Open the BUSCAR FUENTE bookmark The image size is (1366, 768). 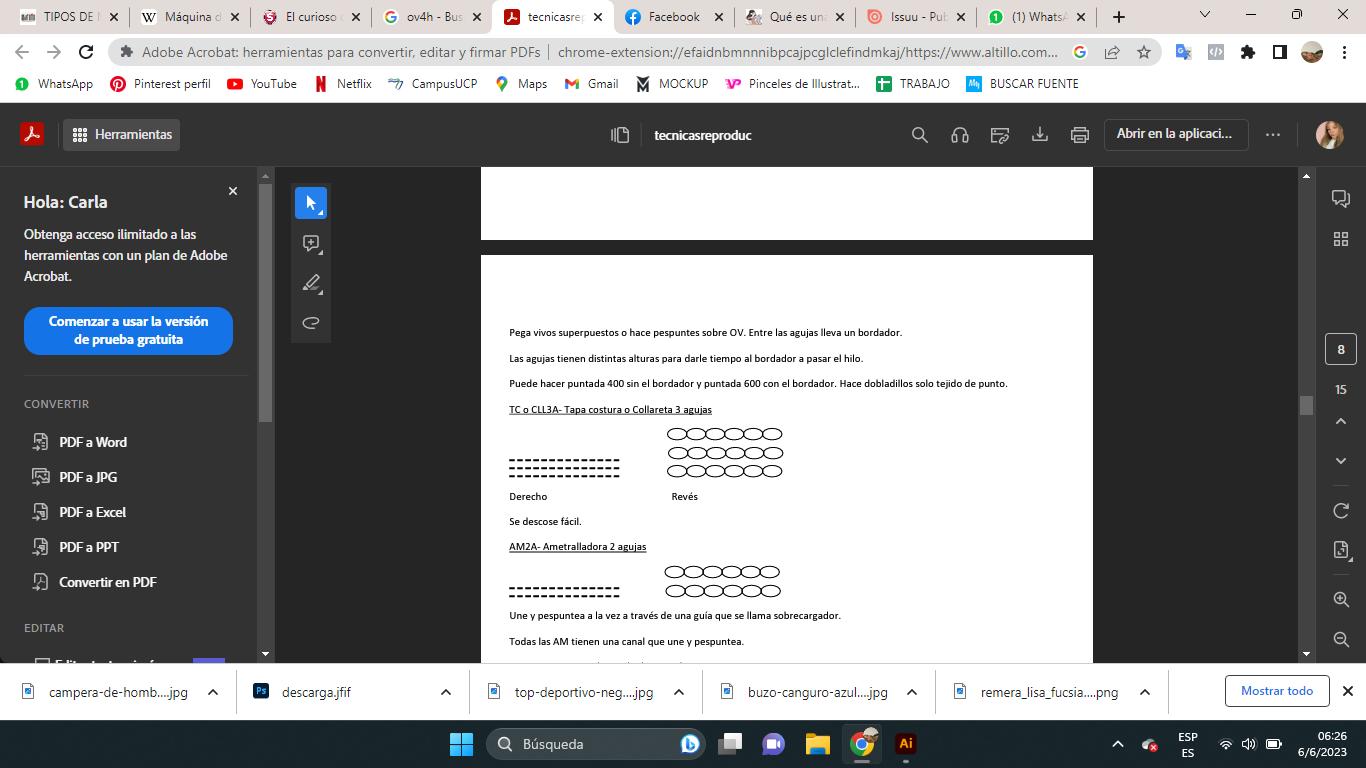pos(1022,84)
